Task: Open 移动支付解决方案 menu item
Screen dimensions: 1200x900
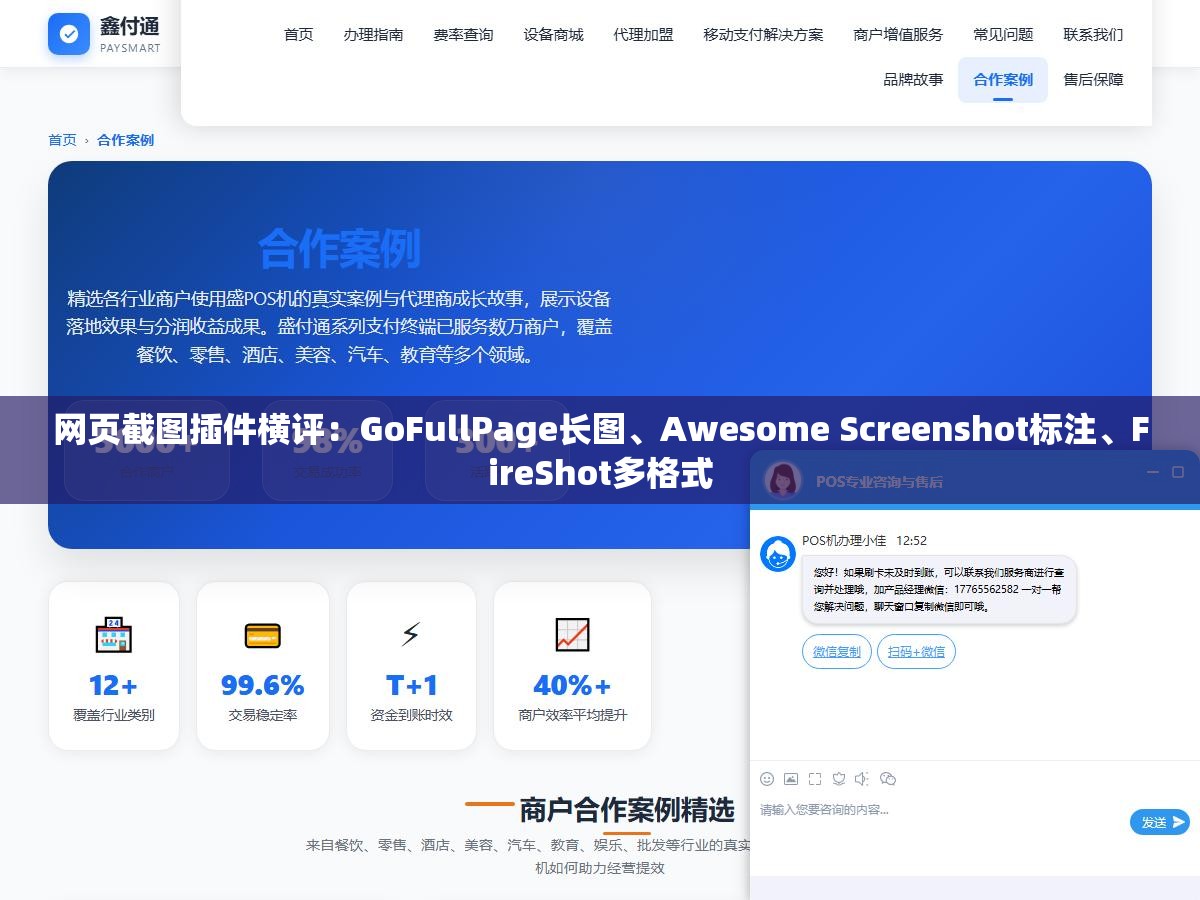Action: coord(763,34)
